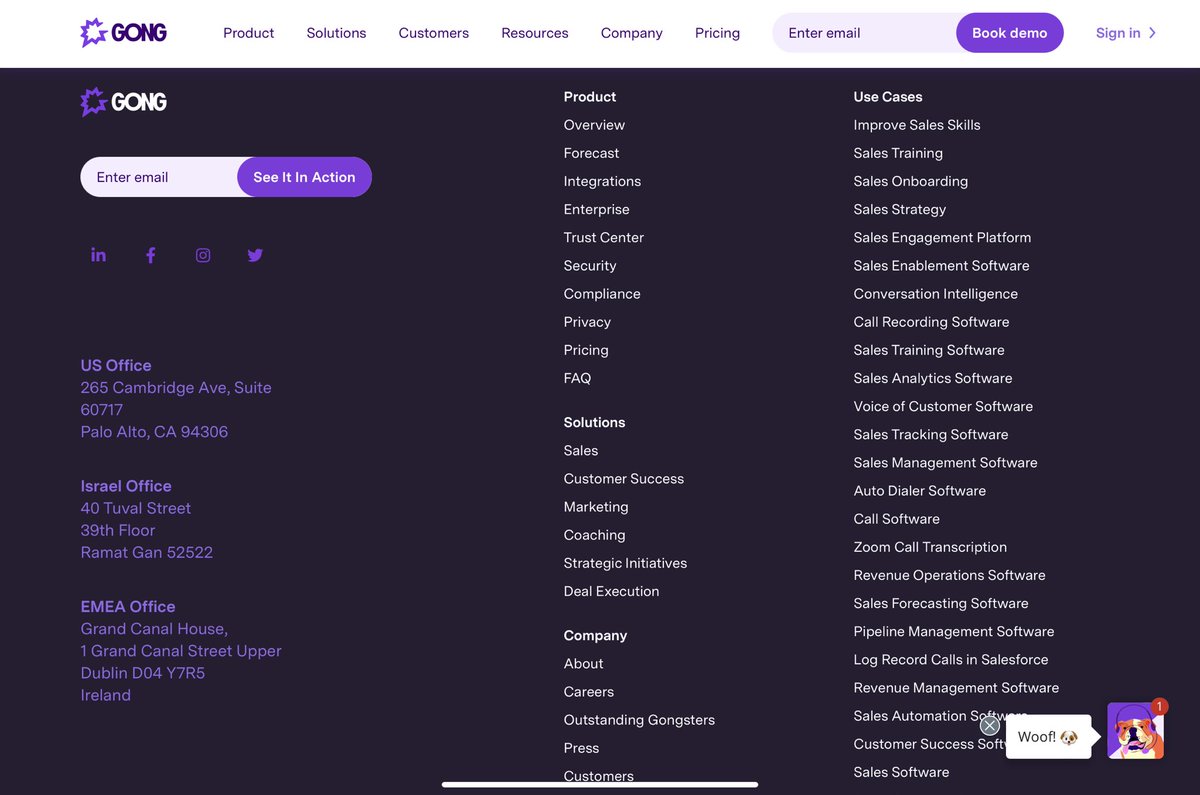Click the See It In Action button
Viewport: 1200px width, 795px height.
click(x=304, y=177)
